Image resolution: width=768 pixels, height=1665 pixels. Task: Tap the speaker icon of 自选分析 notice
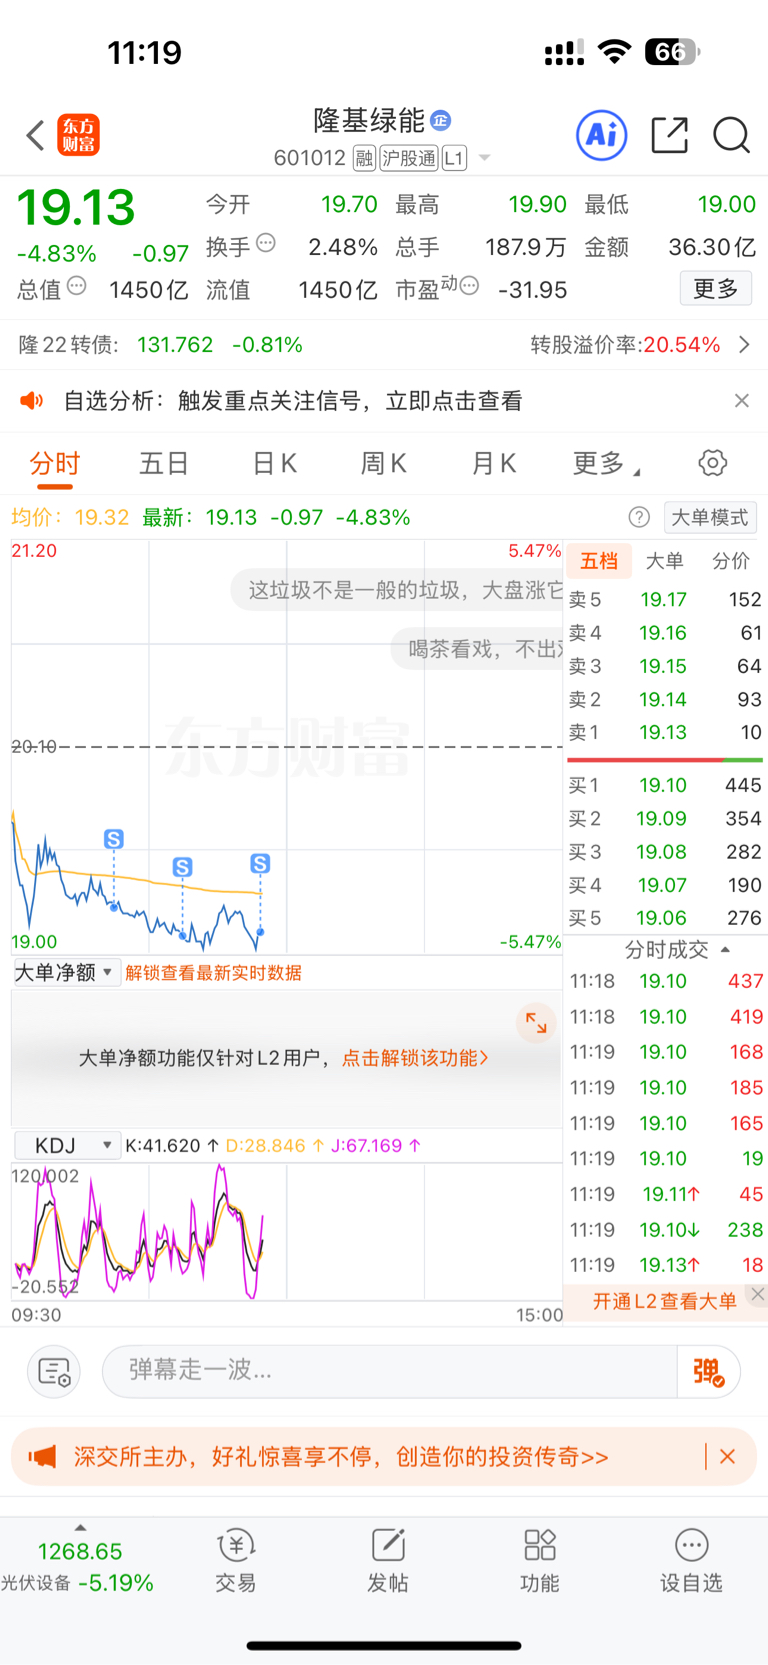(x=32, y=401)
